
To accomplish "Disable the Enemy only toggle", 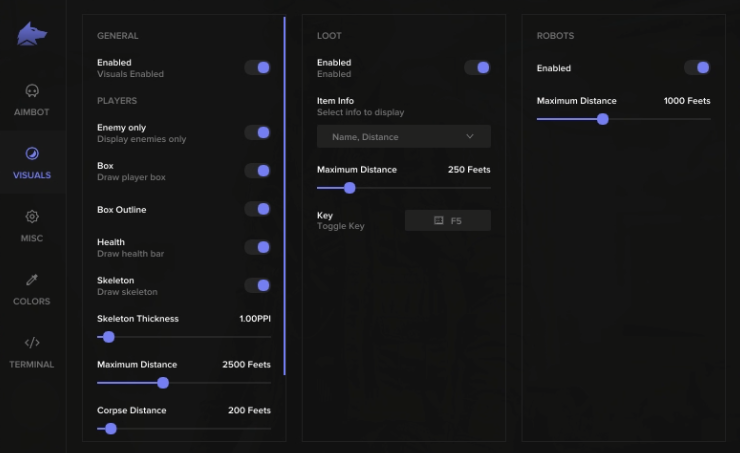I will 257,133.
